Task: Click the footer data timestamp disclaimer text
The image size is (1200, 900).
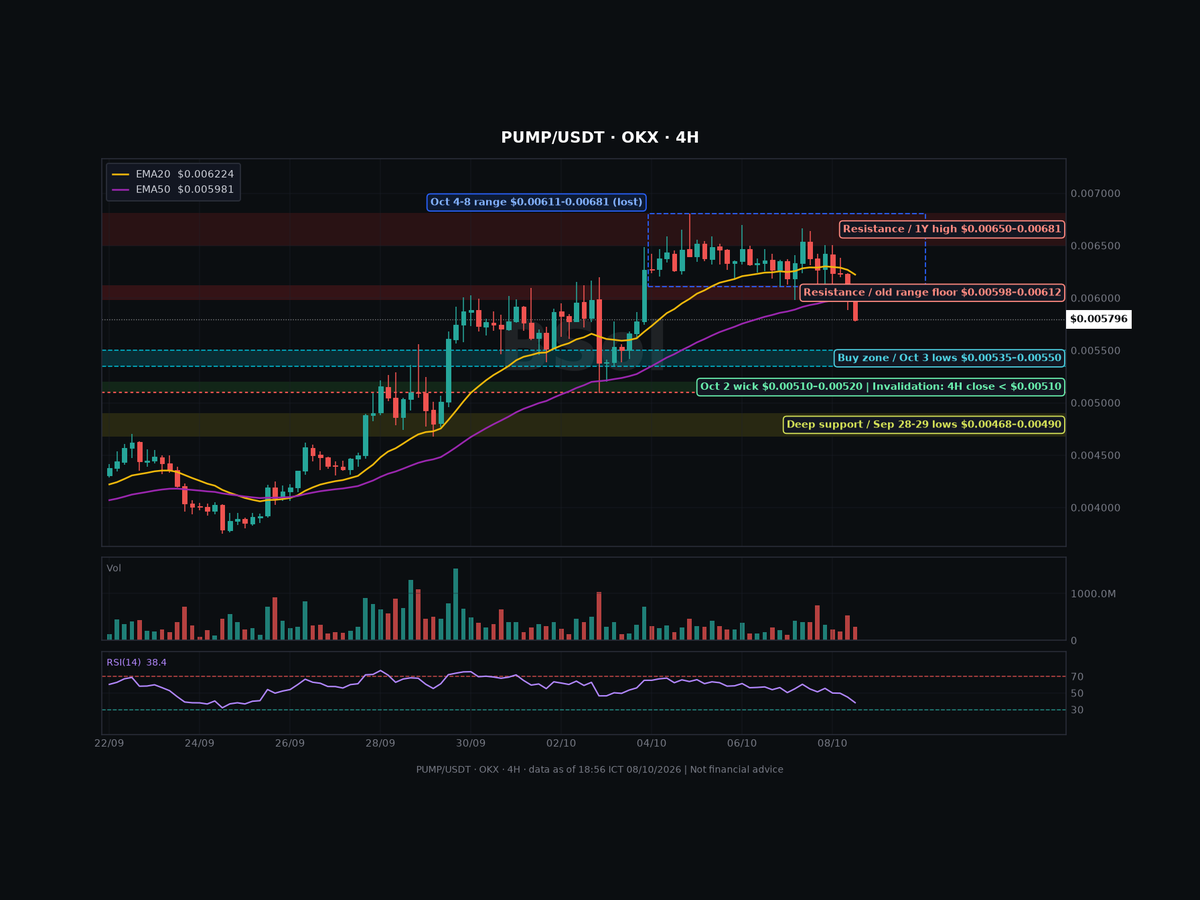Action: [600, 770]
